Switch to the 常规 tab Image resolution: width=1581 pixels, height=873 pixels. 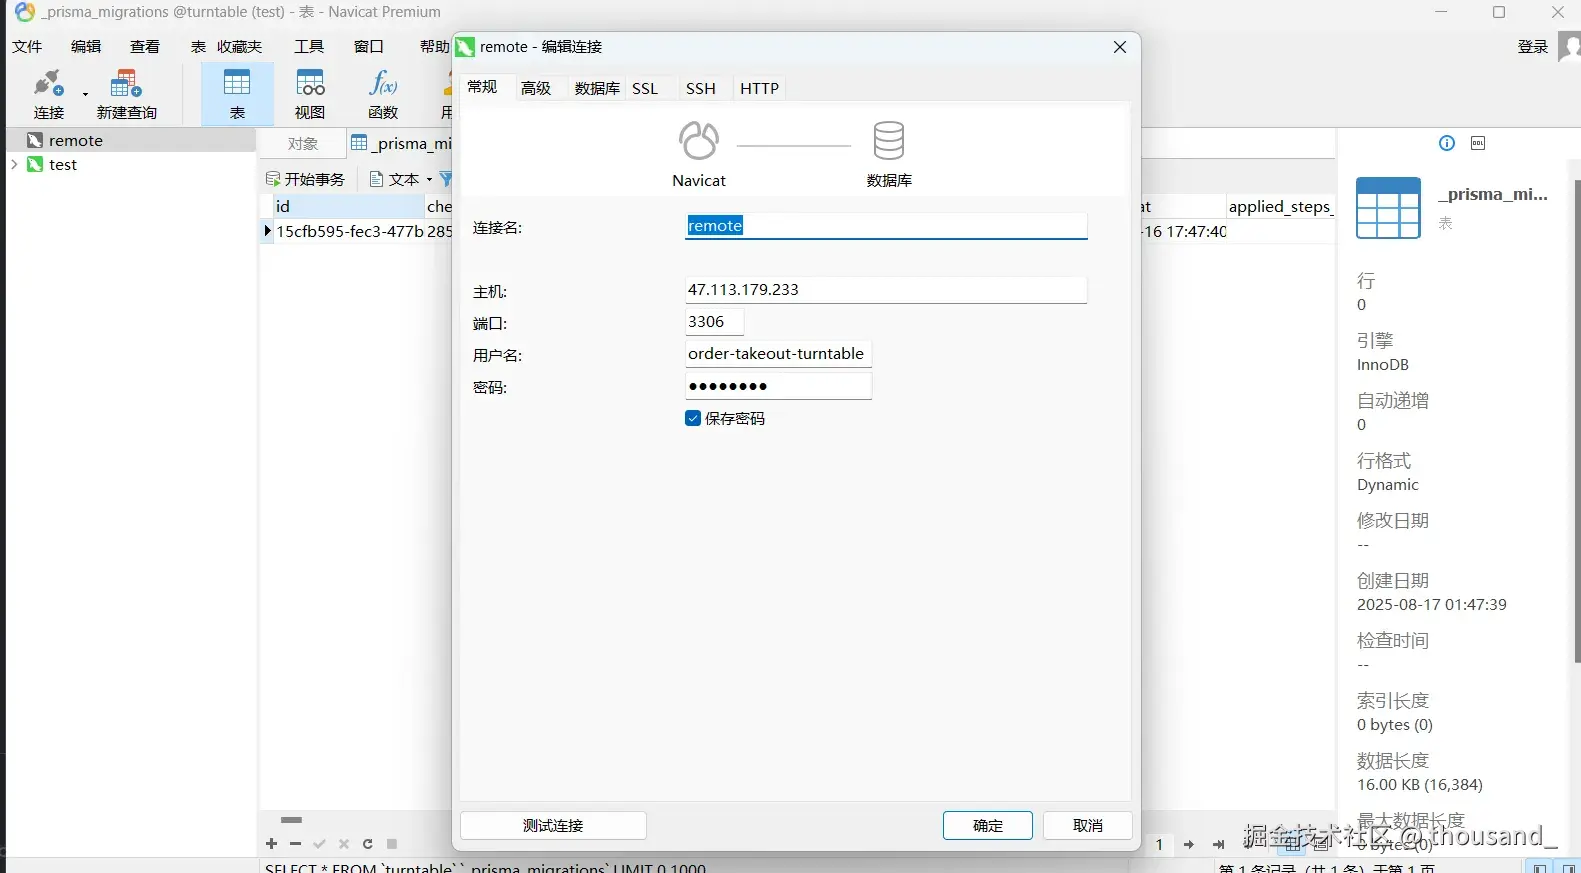482,87
